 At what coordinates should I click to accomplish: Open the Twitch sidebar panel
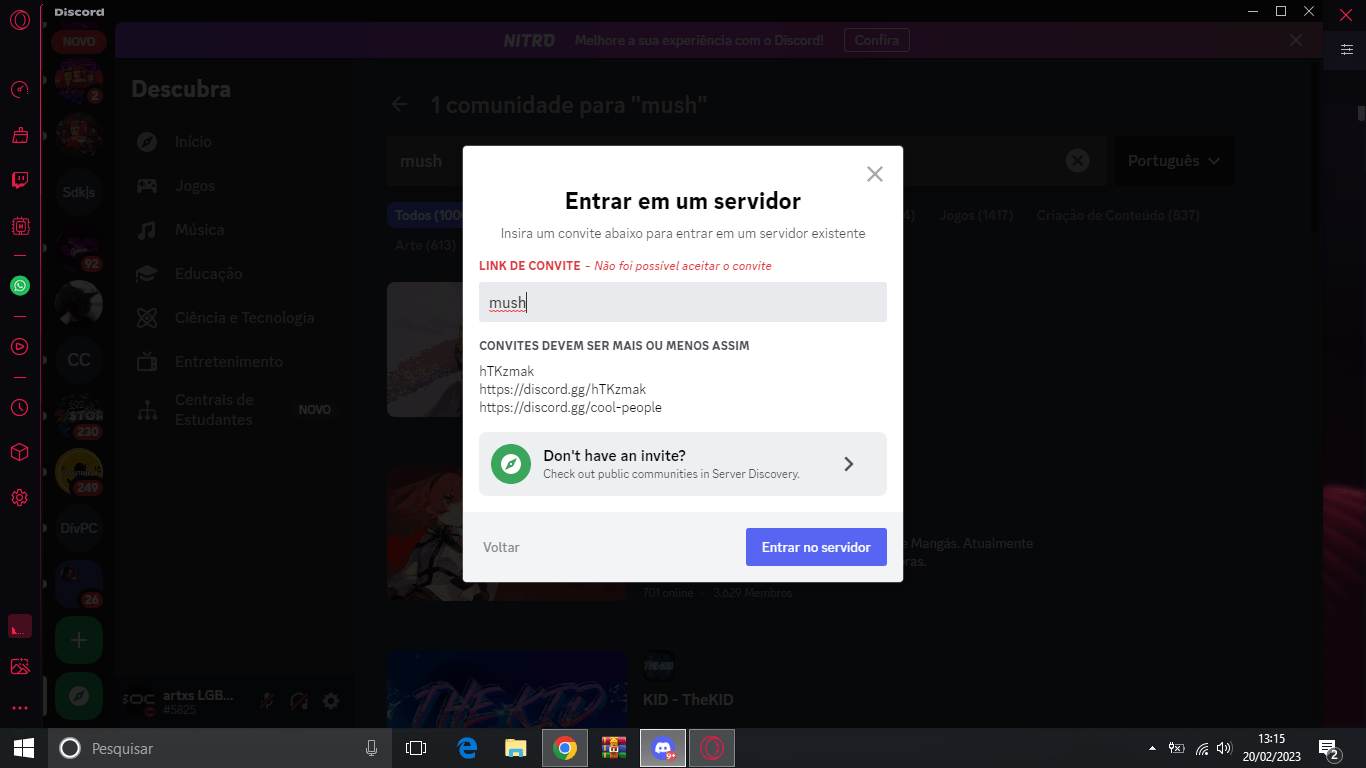pos(19,180)
